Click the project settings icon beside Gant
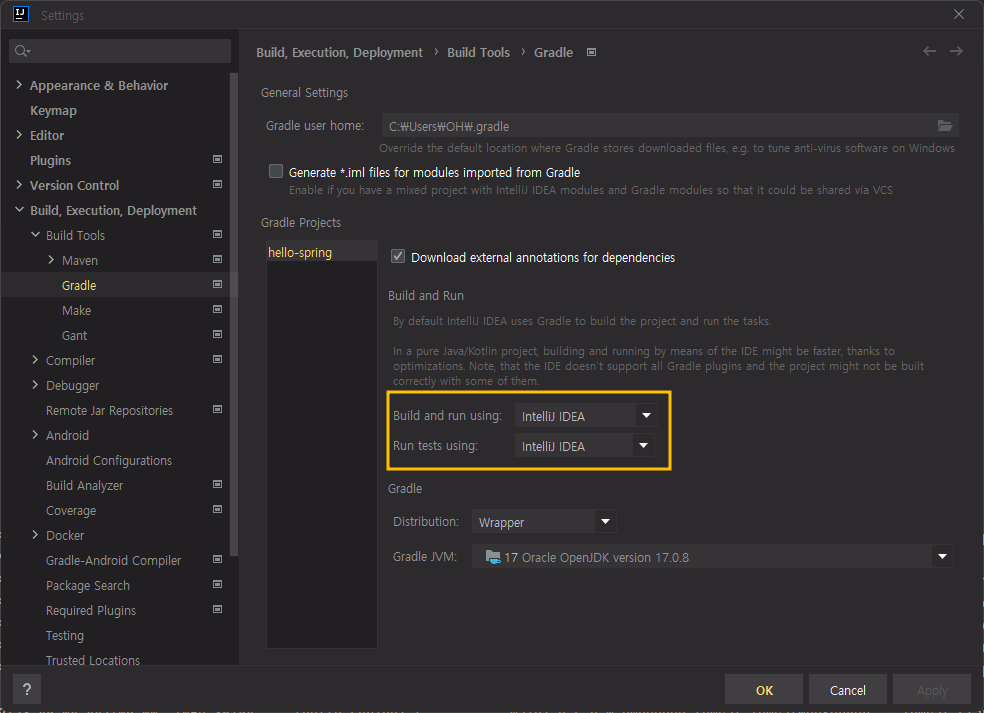 tap(217, 335)
